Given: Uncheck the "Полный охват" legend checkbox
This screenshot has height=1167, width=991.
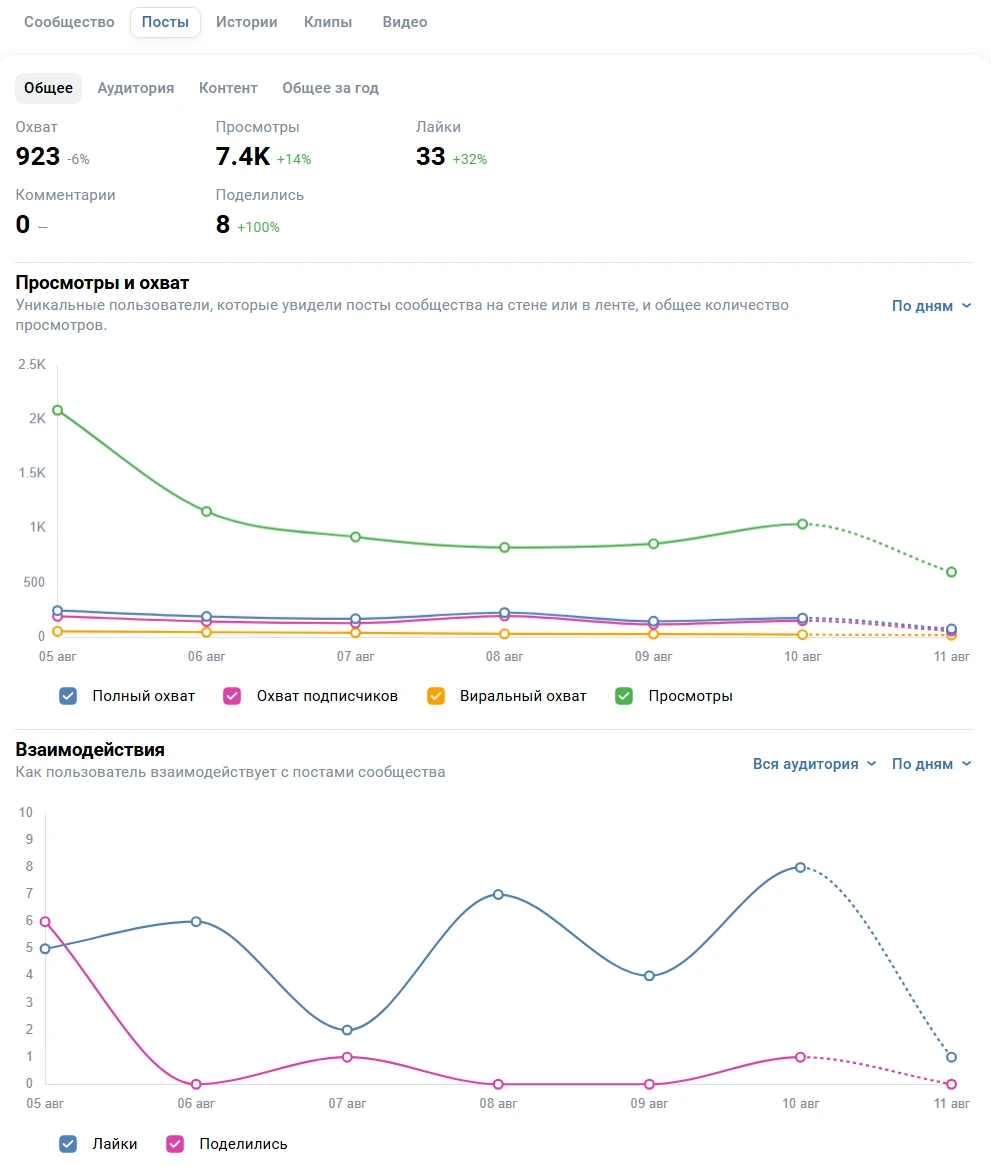Looking at the screenshot, I should pos(68,696).
